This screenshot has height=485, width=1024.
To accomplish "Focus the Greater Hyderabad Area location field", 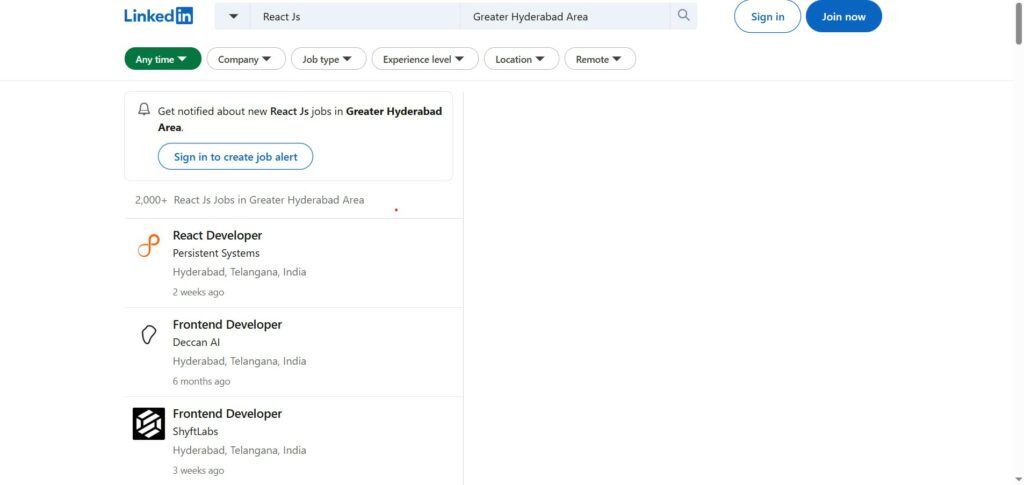I will (x=565, y=16).
